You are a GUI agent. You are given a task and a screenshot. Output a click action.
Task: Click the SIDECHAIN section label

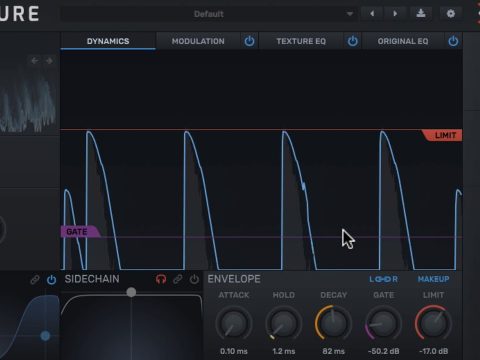click(x=92, y=279)
